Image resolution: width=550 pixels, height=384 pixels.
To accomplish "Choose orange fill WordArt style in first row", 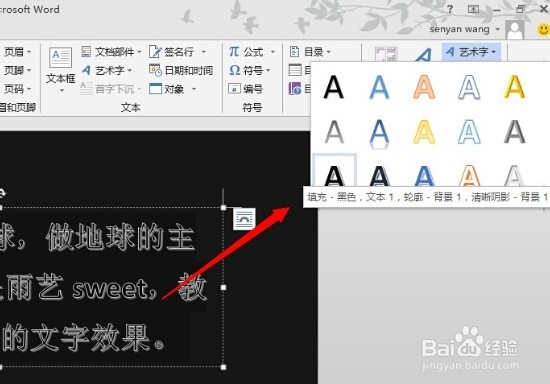I will click(424, 87).
